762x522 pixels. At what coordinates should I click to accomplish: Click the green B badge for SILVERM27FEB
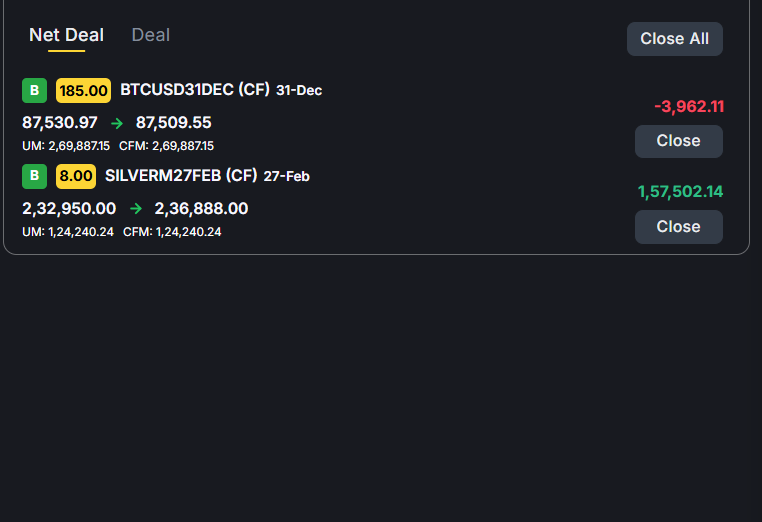click(x=35, y=177)
